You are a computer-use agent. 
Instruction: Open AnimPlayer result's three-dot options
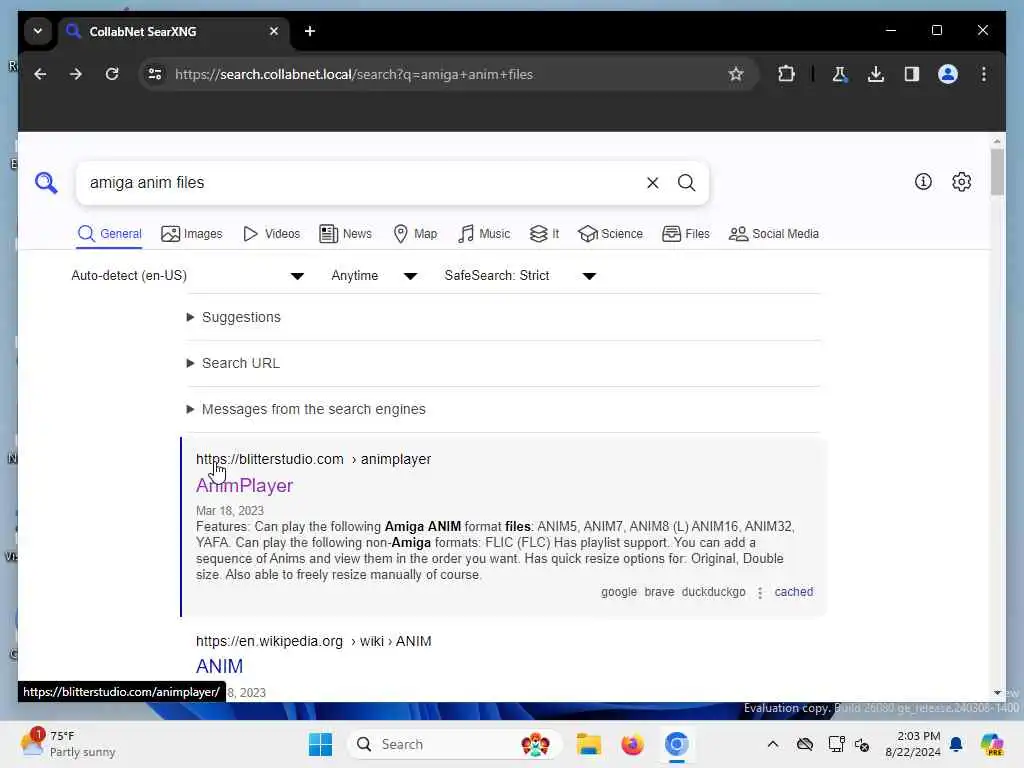pos(760,592)
